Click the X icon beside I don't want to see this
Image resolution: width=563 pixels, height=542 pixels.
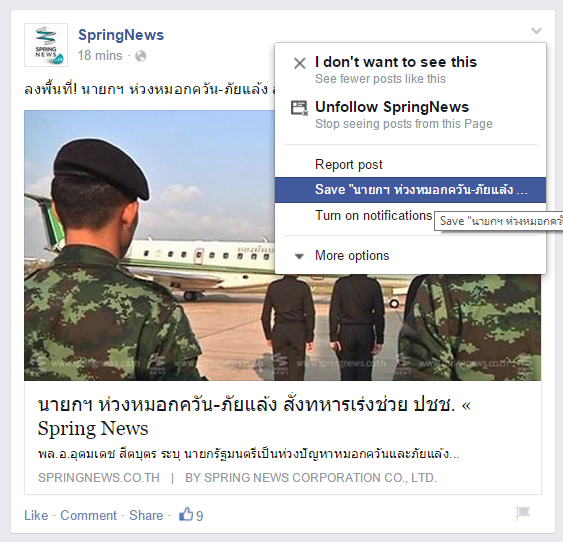300,64
